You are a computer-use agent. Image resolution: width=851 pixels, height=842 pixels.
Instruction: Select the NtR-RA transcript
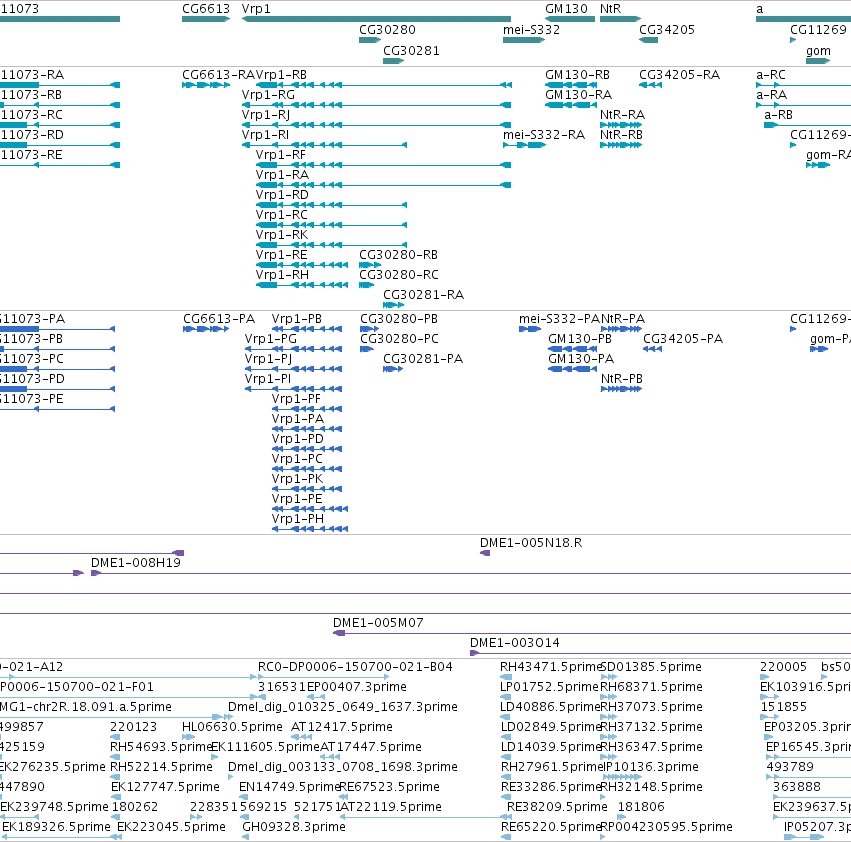(x=621, y=125)
